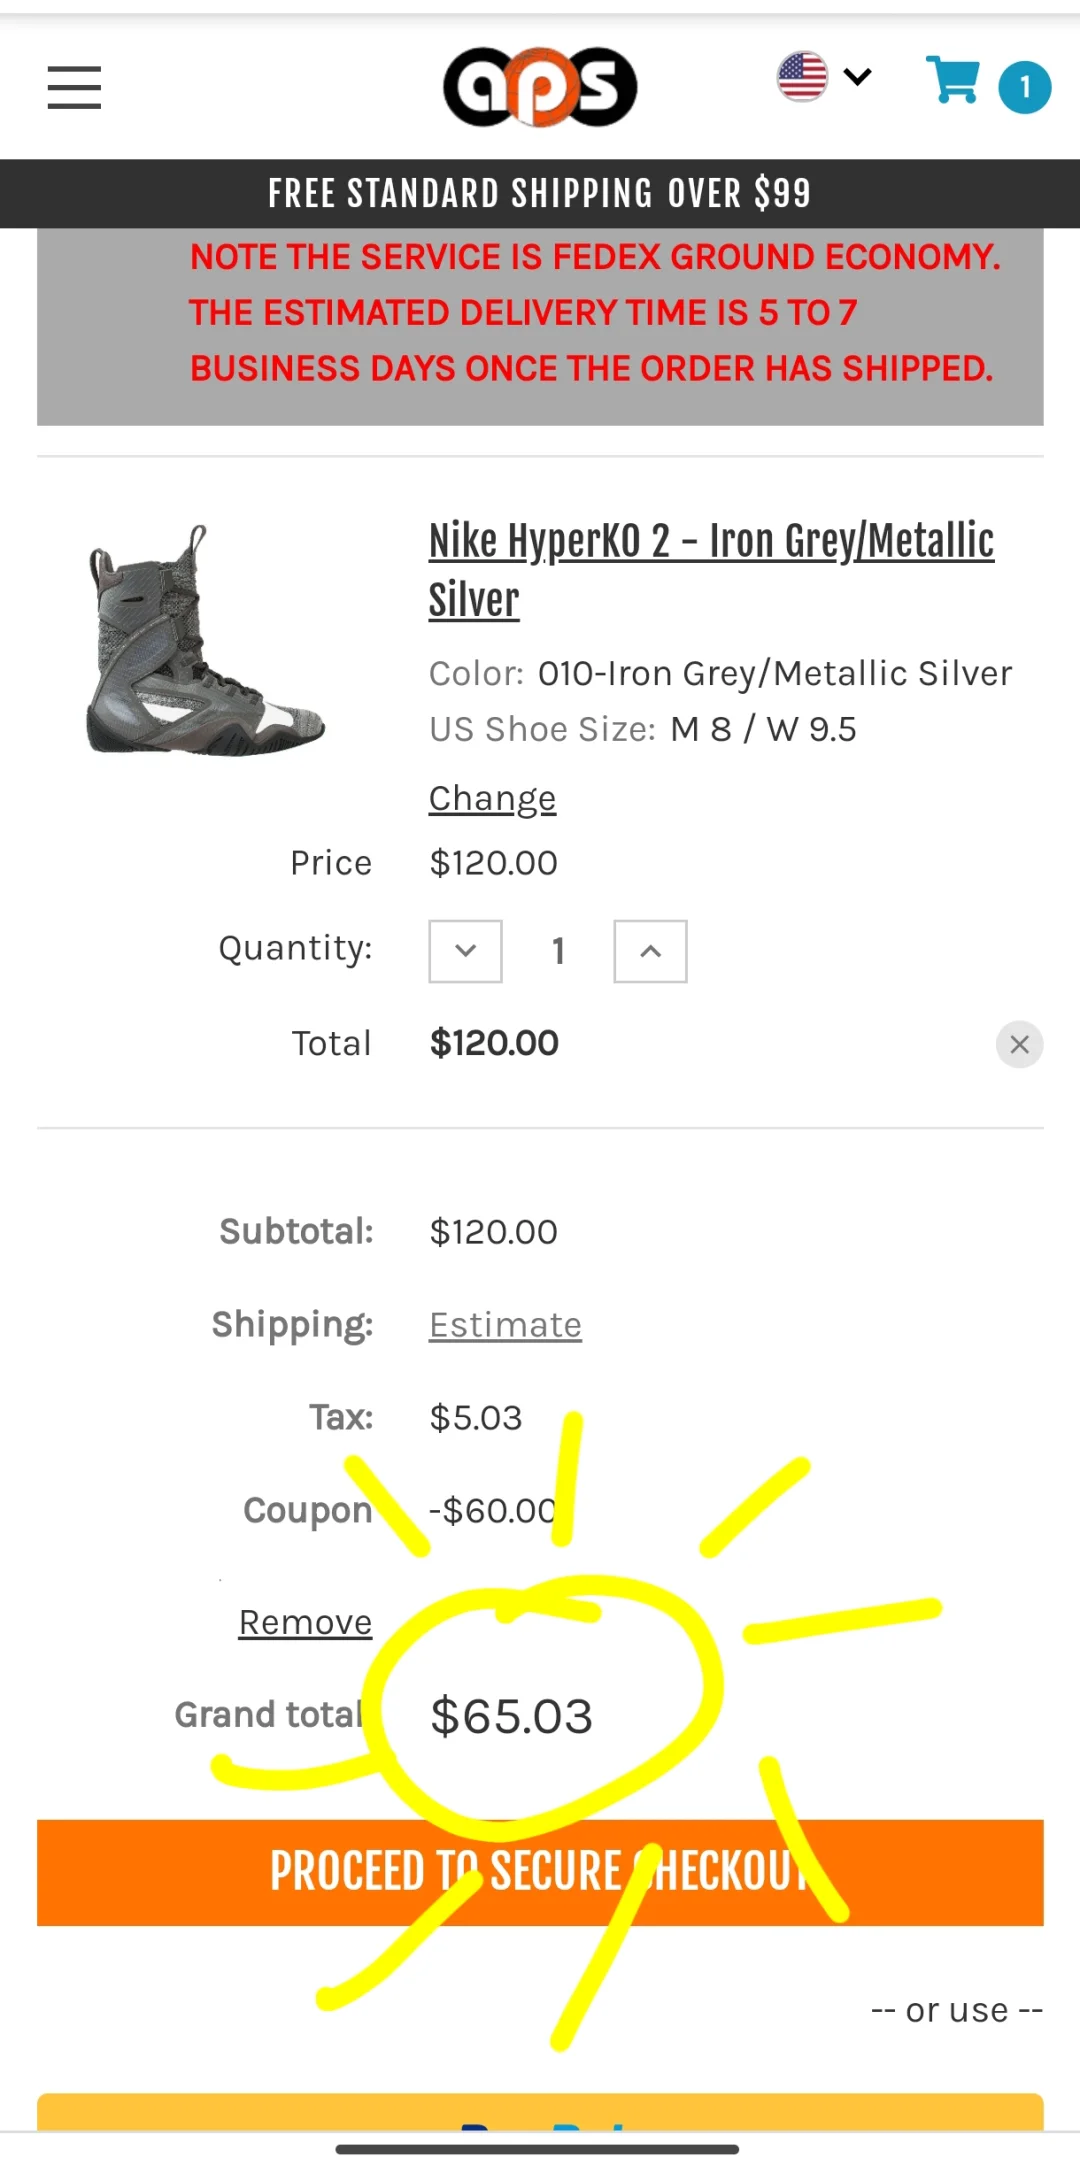1080x2173 pixels.
Task: Open the Nike HyperKO 2 product title link
Action: [x=710, y=569]
